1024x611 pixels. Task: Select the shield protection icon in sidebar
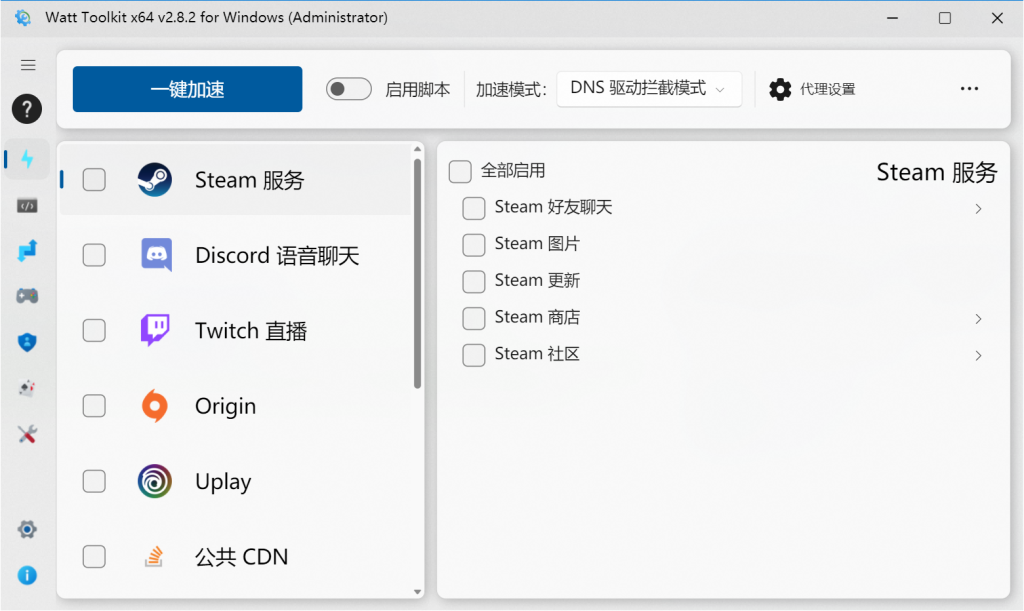[x=27, y=341]
